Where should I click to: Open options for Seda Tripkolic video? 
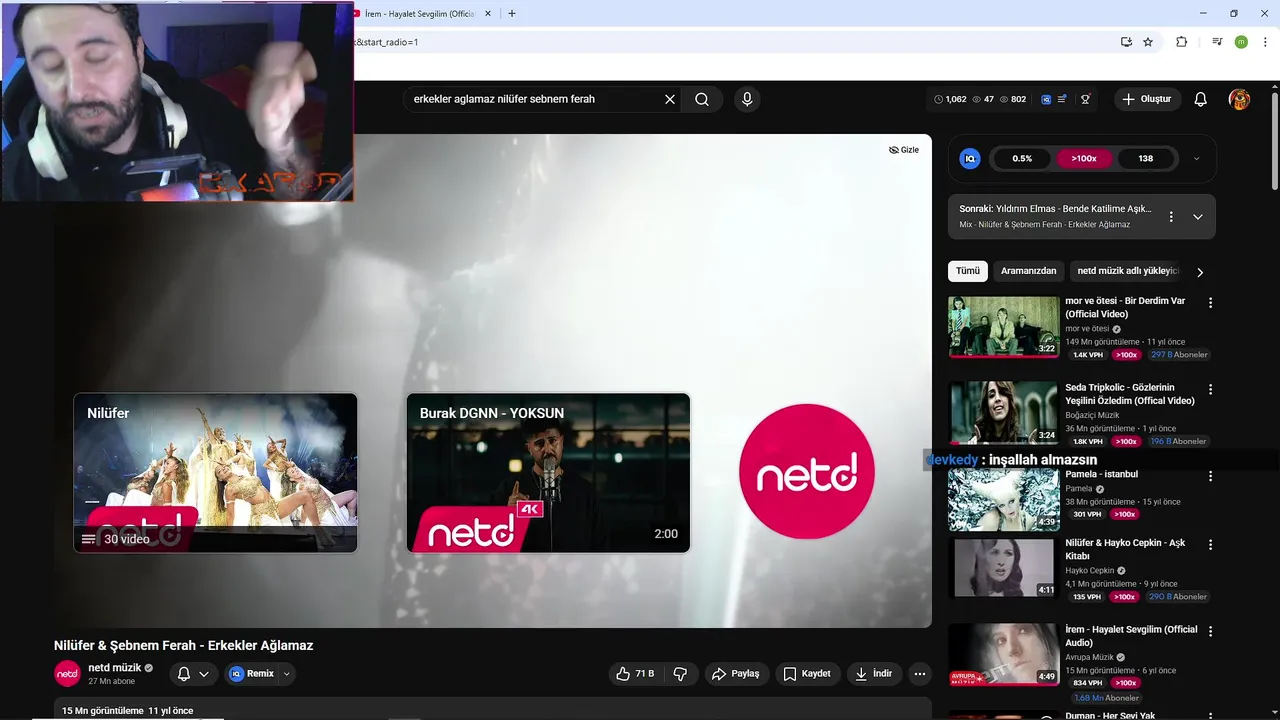coord(1210,389)
